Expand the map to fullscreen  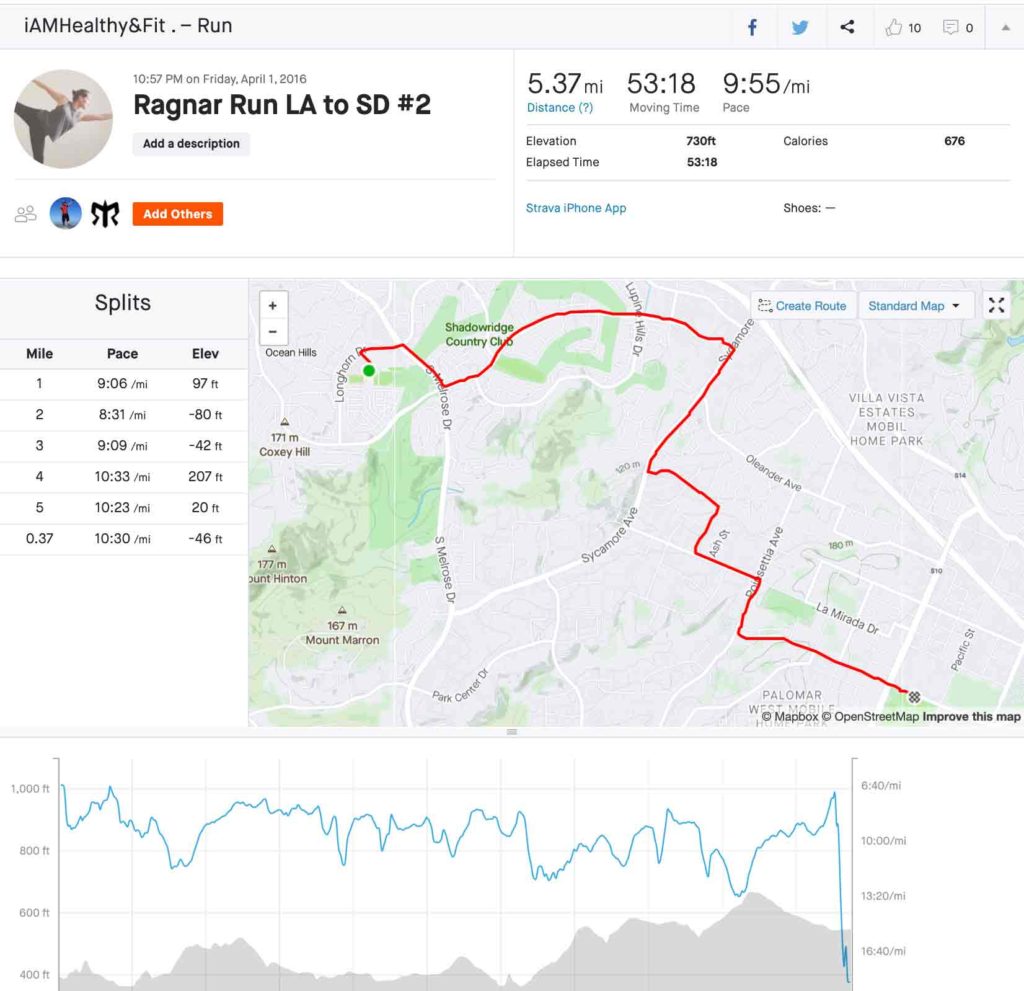(x=996, y=306)
